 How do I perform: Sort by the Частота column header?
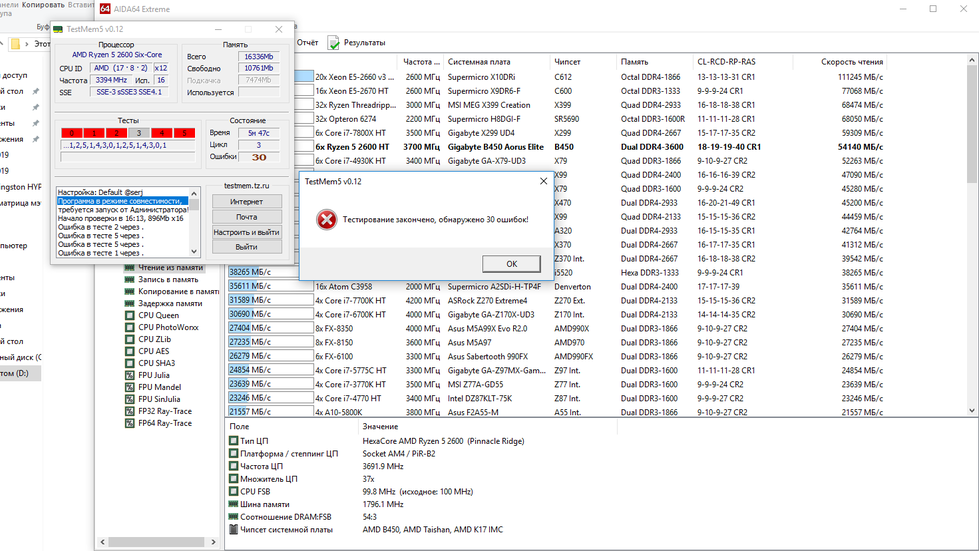point(420,62)
